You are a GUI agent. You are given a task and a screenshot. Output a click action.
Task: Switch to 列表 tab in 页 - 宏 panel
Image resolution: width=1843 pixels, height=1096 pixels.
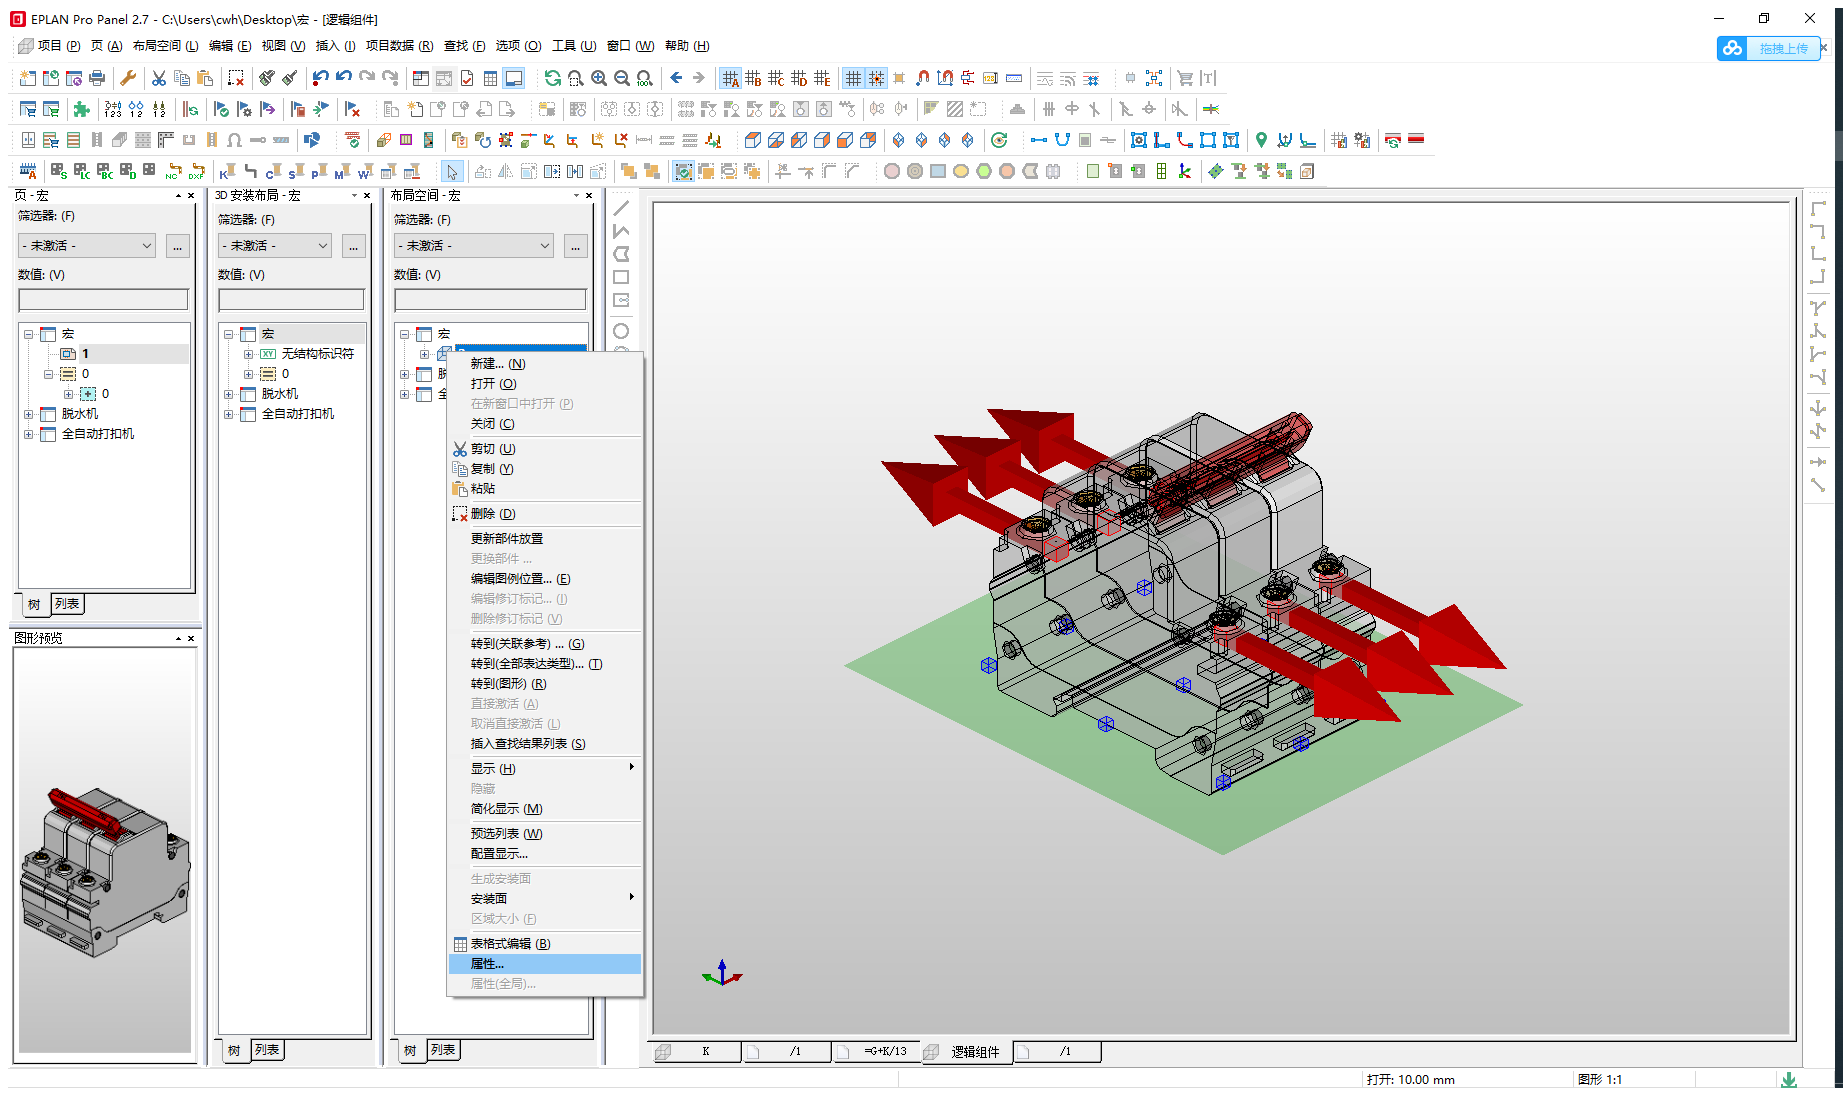(x=67, y=604)
